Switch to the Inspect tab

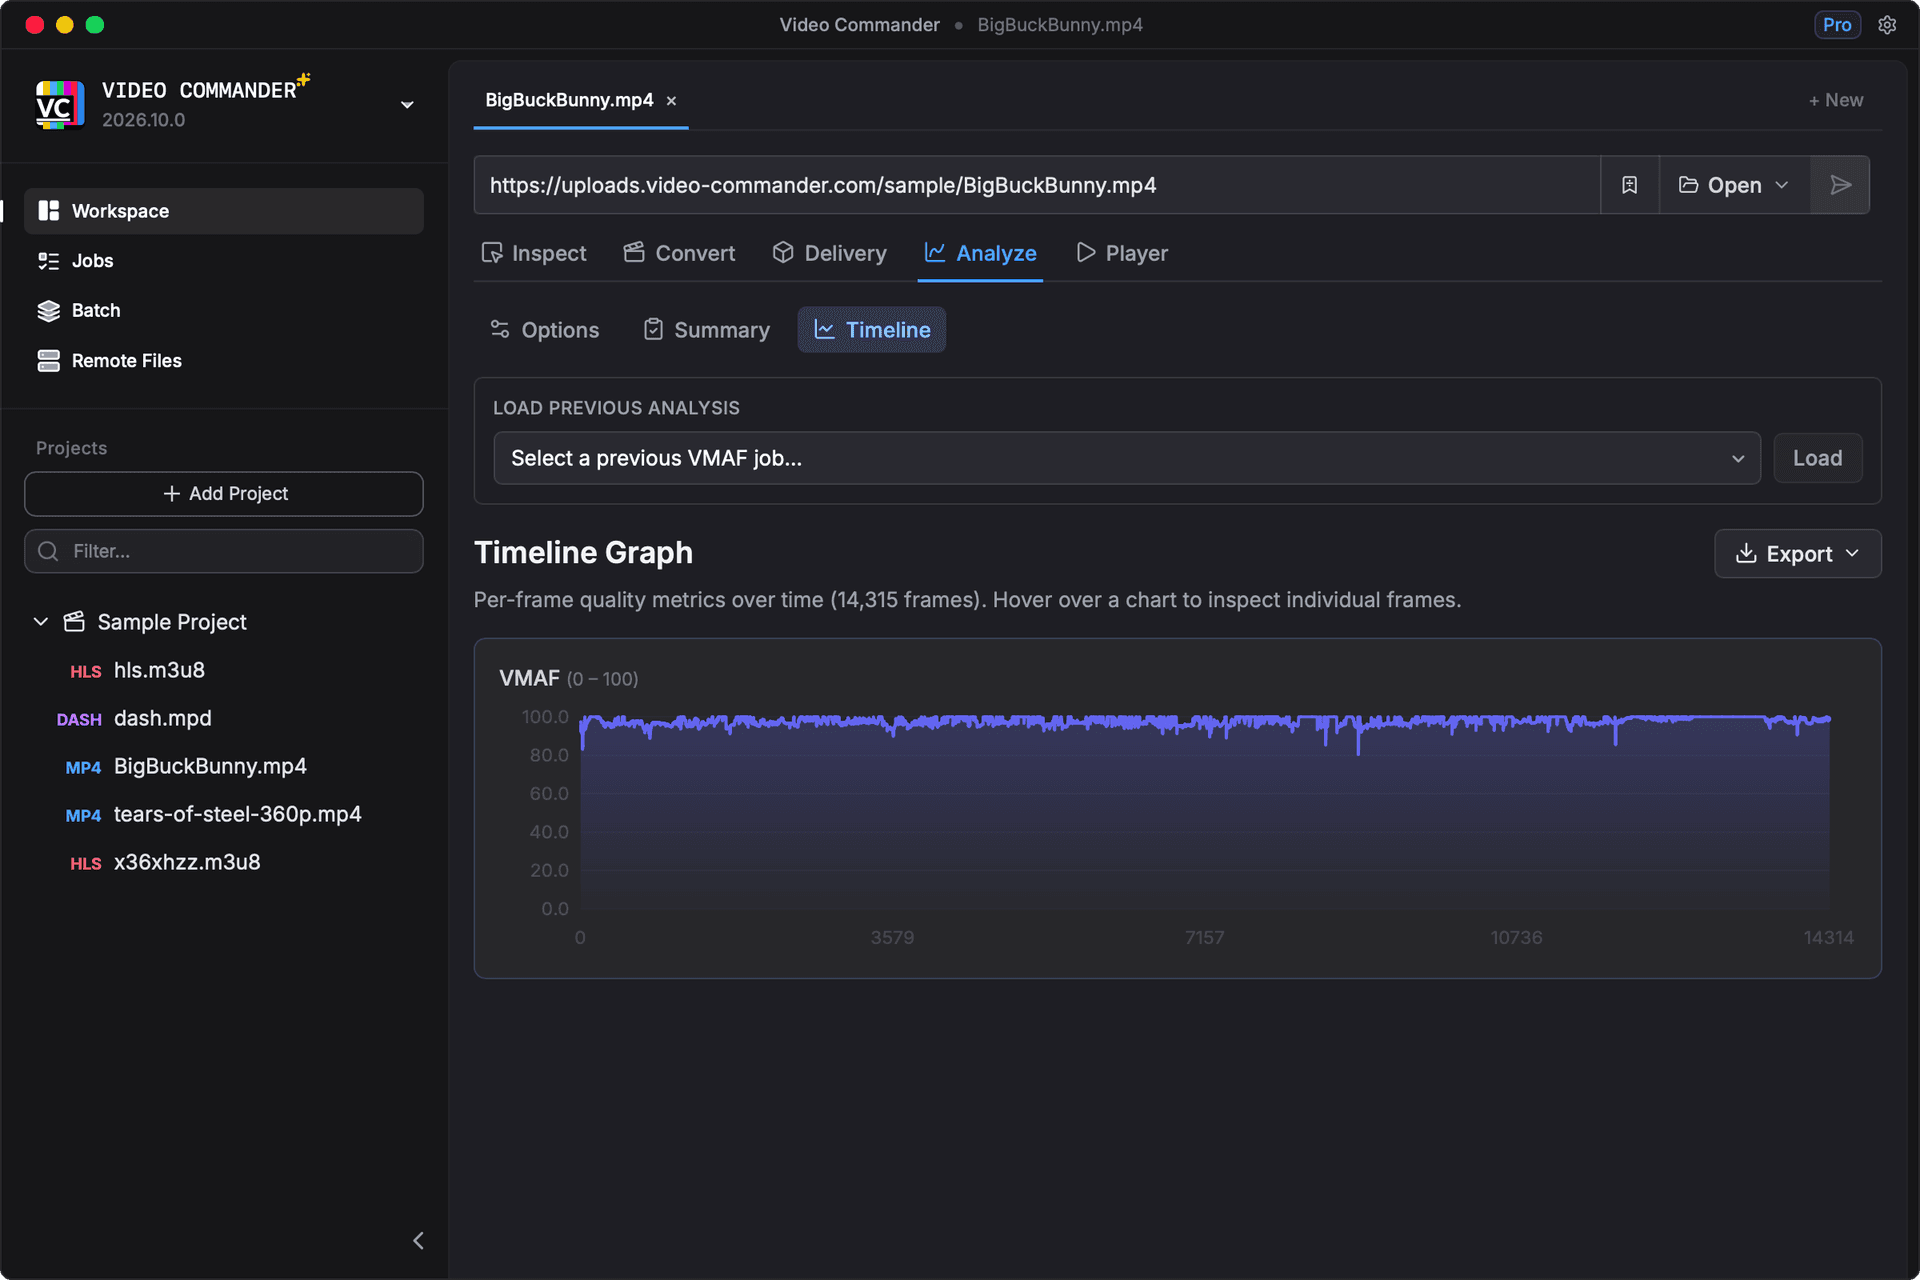coord(534,253)
